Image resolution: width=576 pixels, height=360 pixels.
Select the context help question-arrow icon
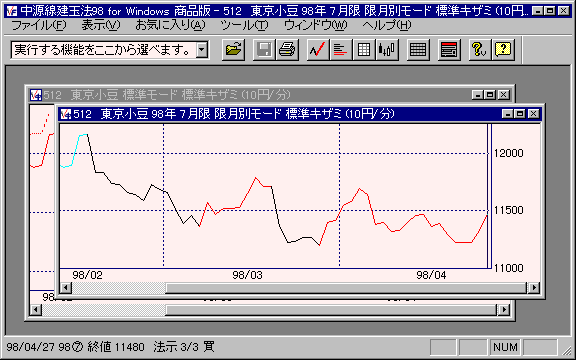tap(479, 49)
